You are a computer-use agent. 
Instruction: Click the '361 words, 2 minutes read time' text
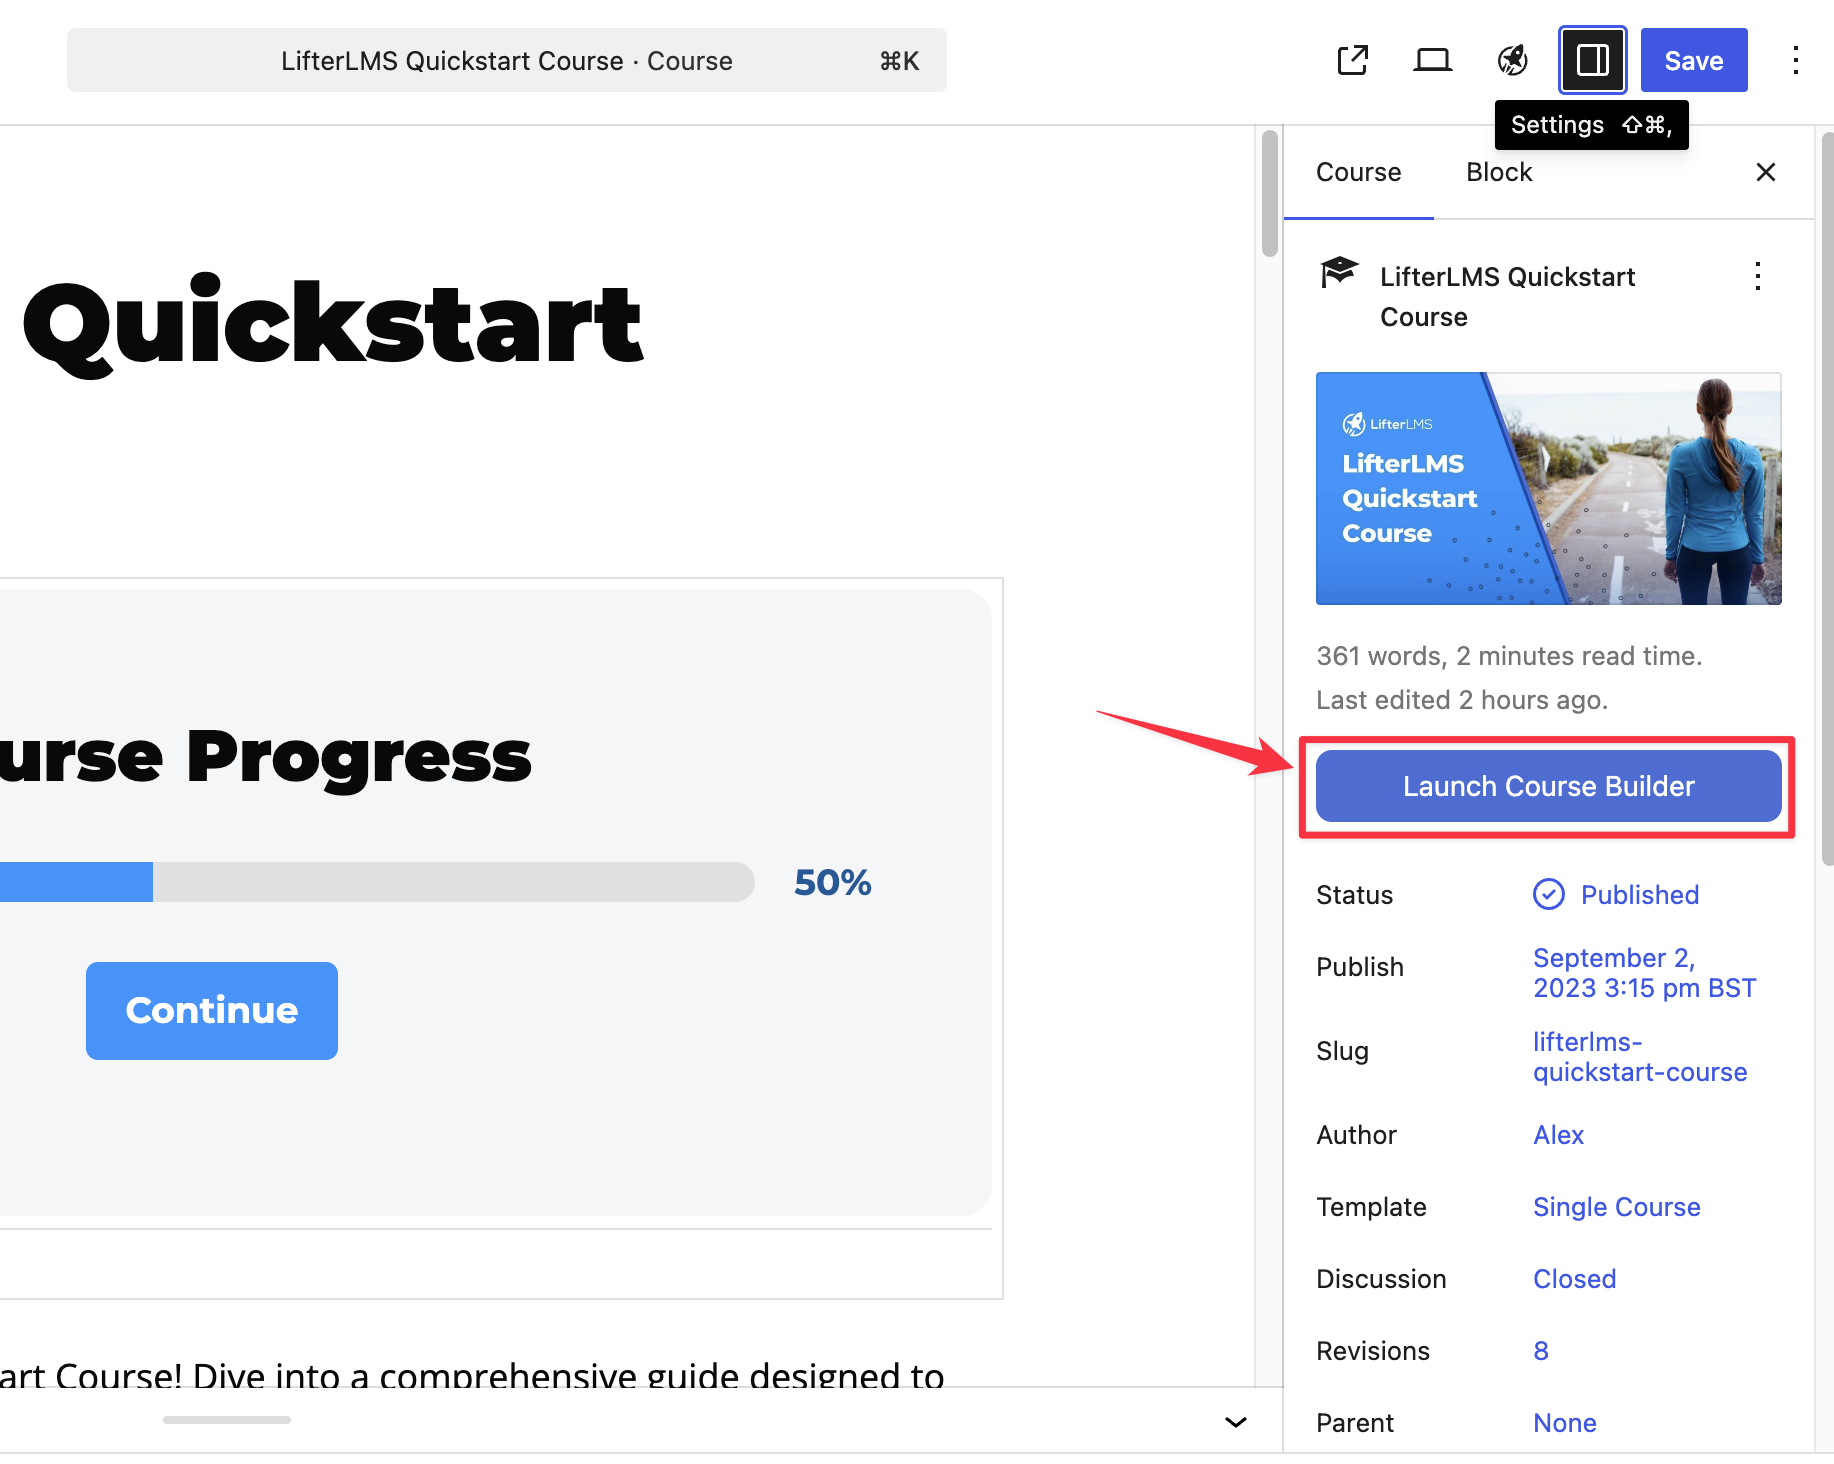[x=1508, y=656]
